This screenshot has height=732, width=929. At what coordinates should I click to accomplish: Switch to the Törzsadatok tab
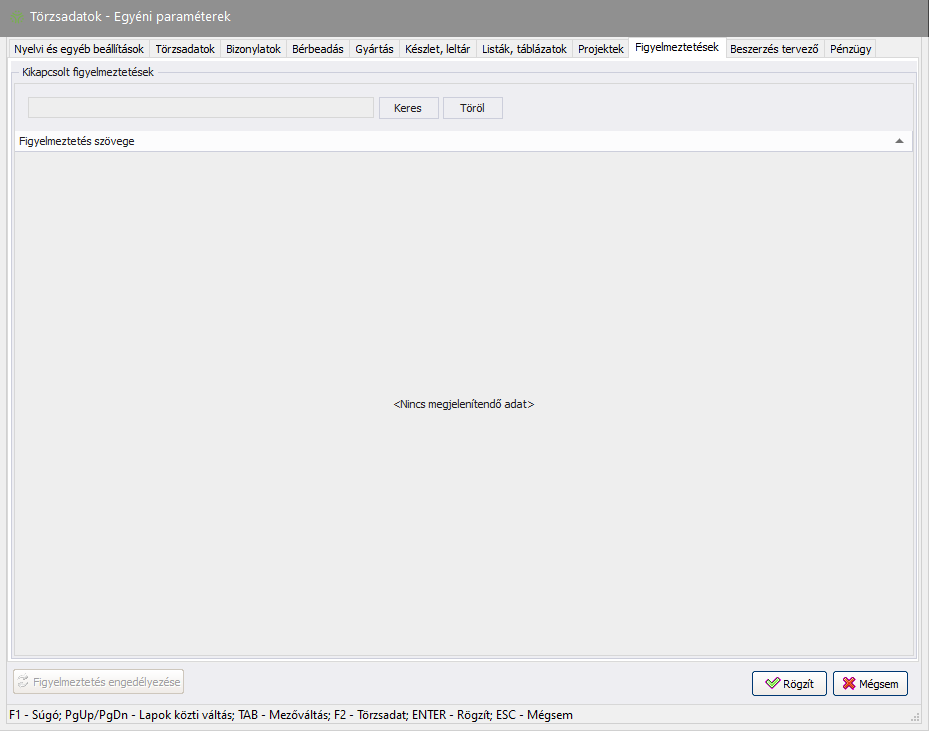[185, 49]
